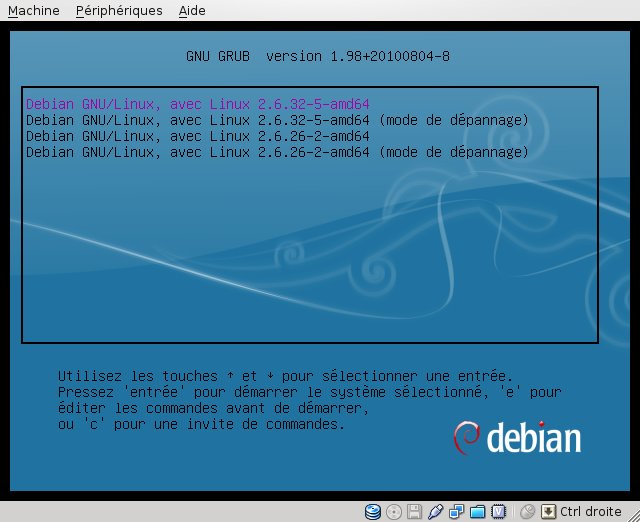Viewport: 640px width, 522px height.
Task: Click the window resize grip corner
Action: 634,516
